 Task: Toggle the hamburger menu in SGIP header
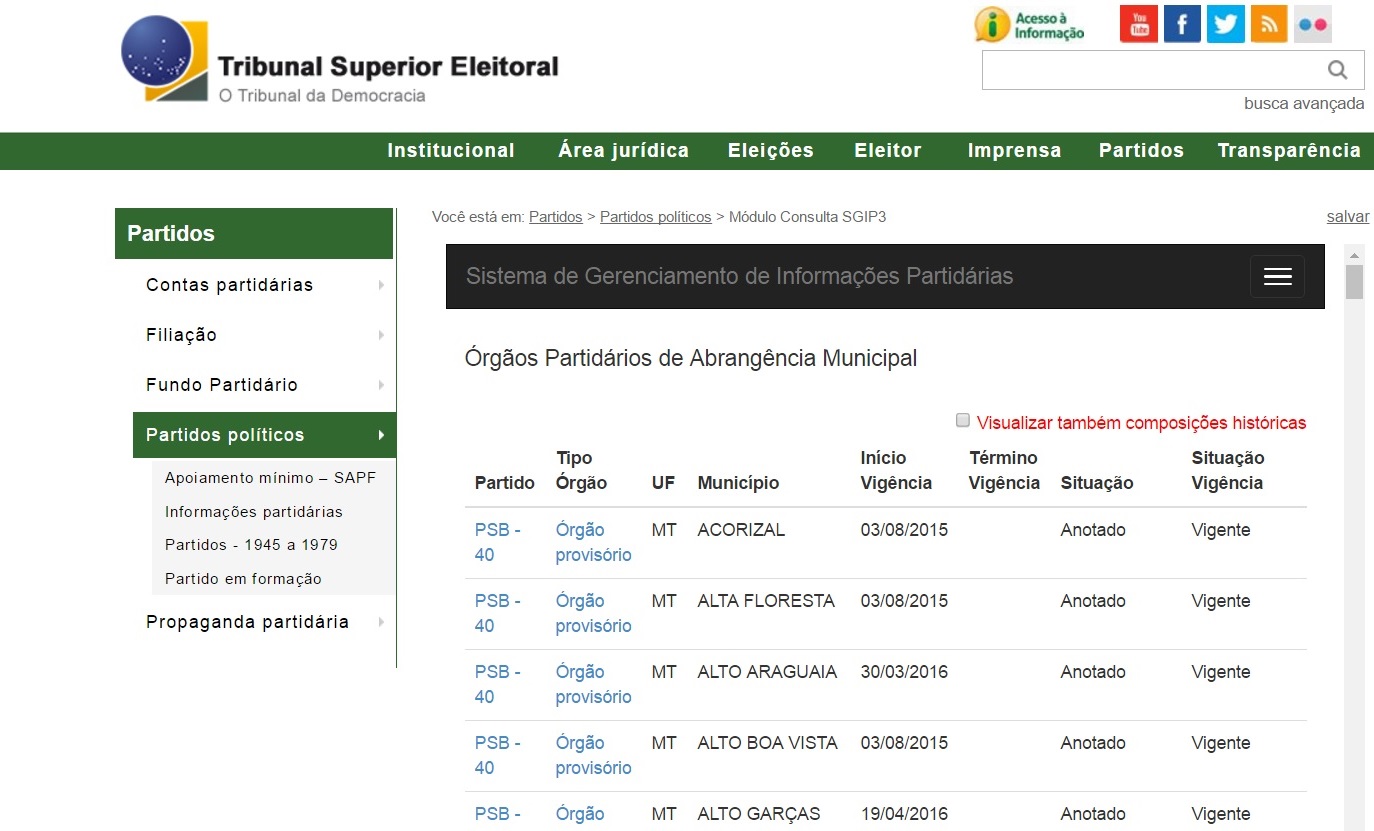(1277, 277)
